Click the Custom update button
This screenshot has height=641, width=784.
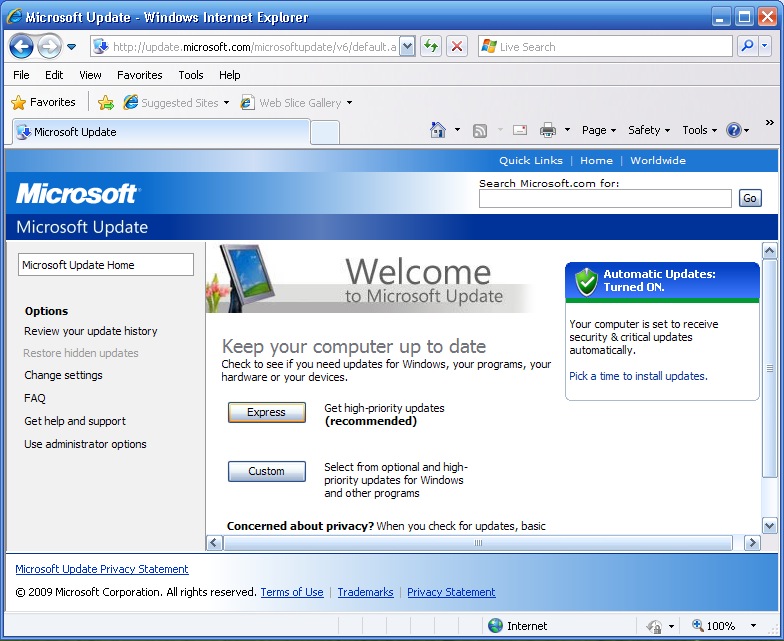[266, 472]
